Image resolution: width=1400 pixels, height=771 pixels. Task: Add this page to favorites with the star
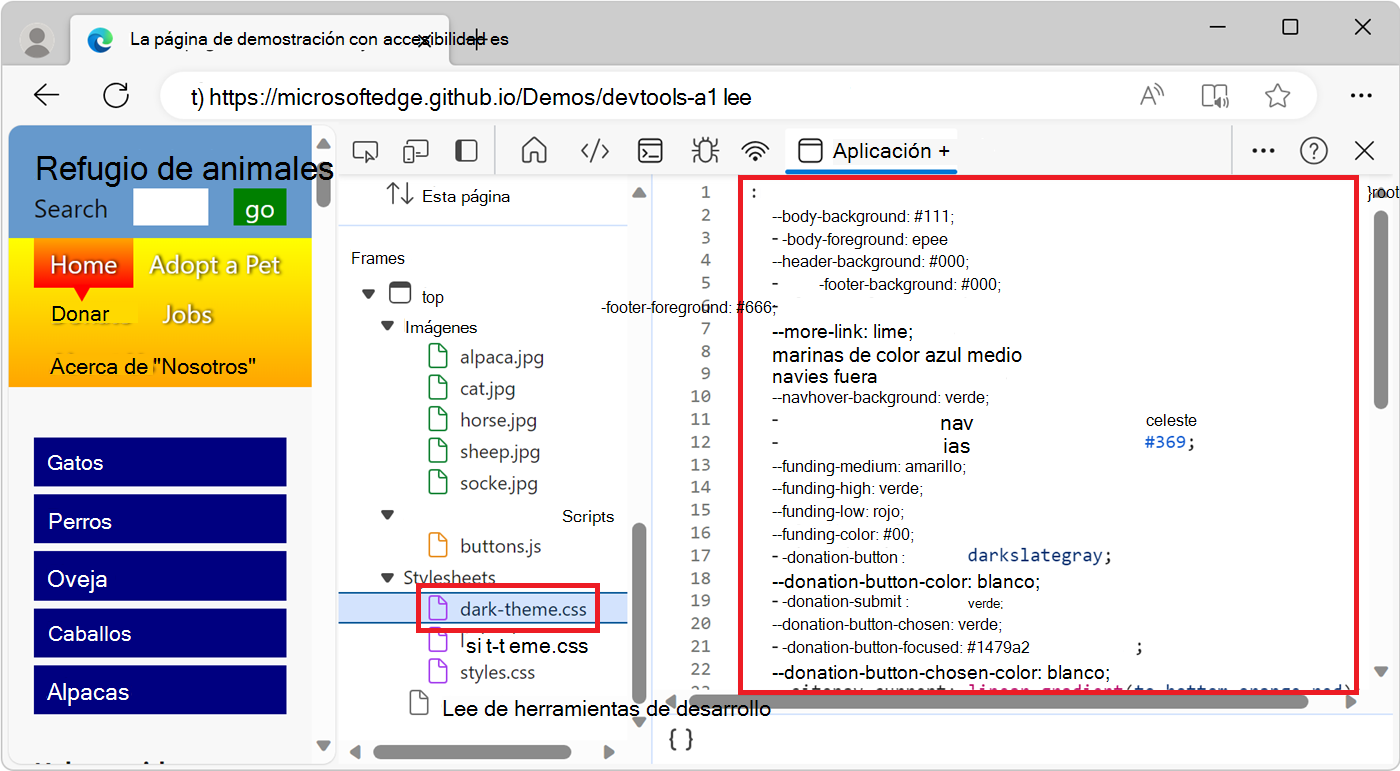click(1277, 94)
